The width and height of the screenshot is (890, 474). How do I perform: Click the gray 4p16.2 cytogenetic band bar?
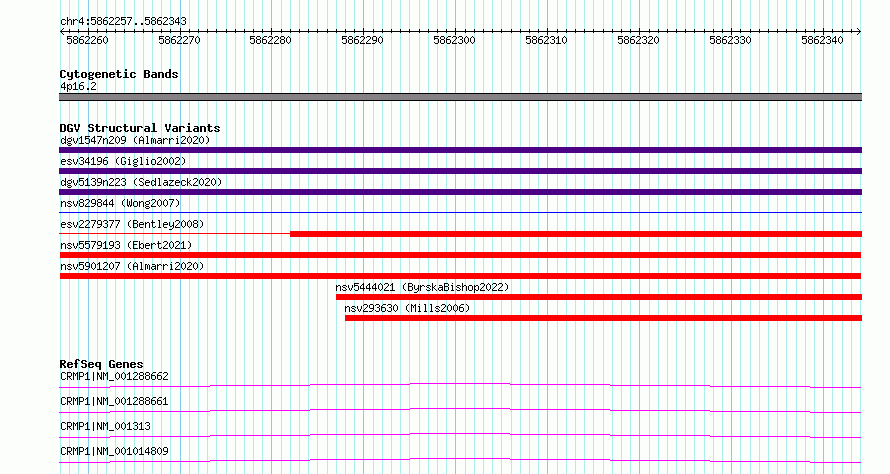tap(460, 97)
